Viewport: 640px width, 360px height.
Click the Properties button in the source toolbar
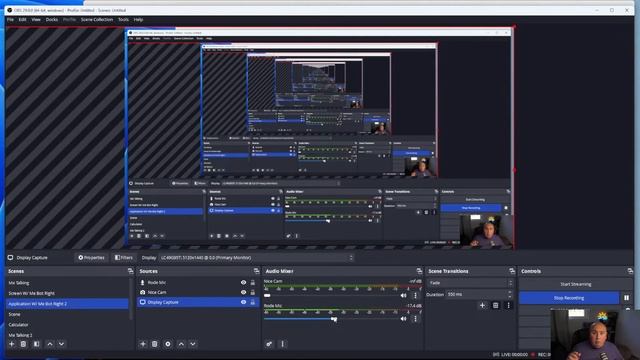(x=91, y=258)
